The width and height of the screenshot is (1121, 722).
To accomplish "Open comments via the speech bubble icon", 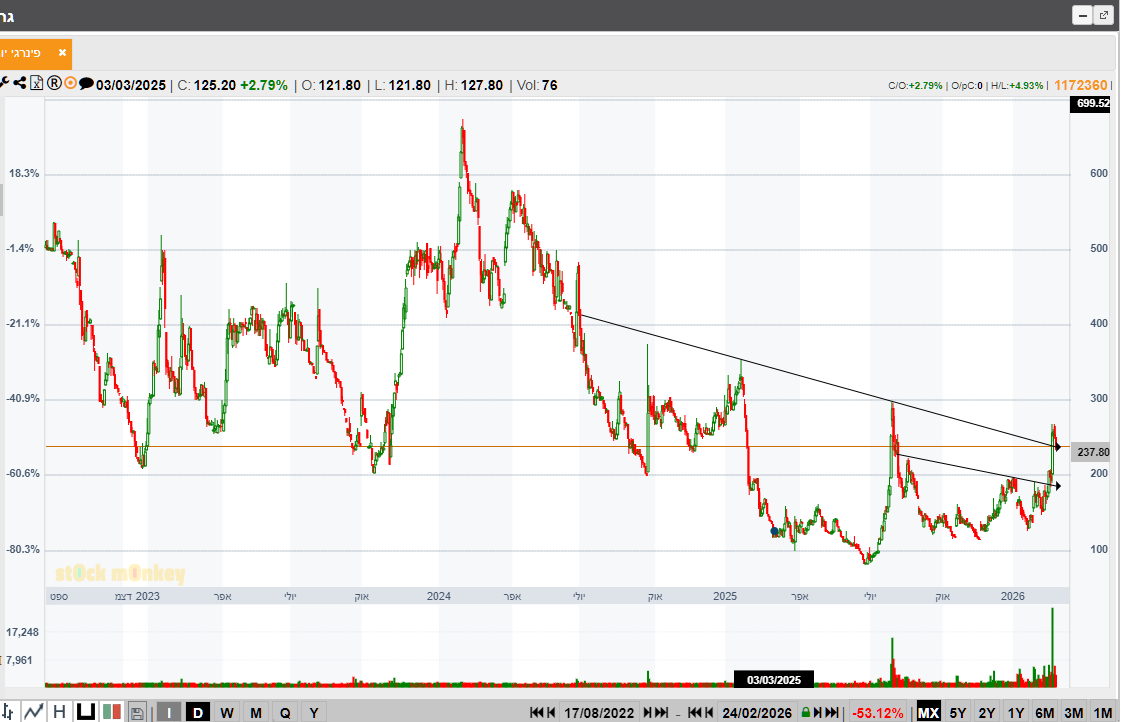I will [x=86, y=84].
